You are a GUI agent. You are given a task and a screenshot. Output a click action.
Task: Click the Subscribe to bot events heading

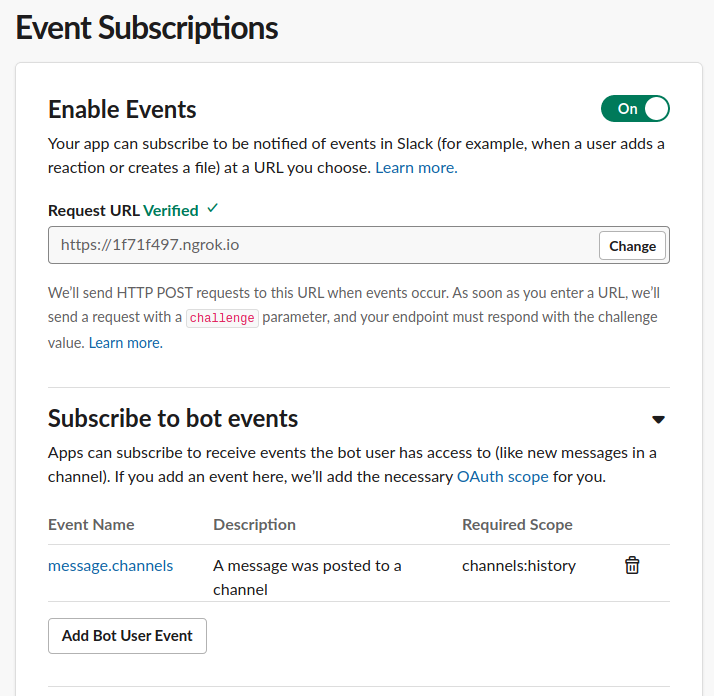(x=173, y=418)
